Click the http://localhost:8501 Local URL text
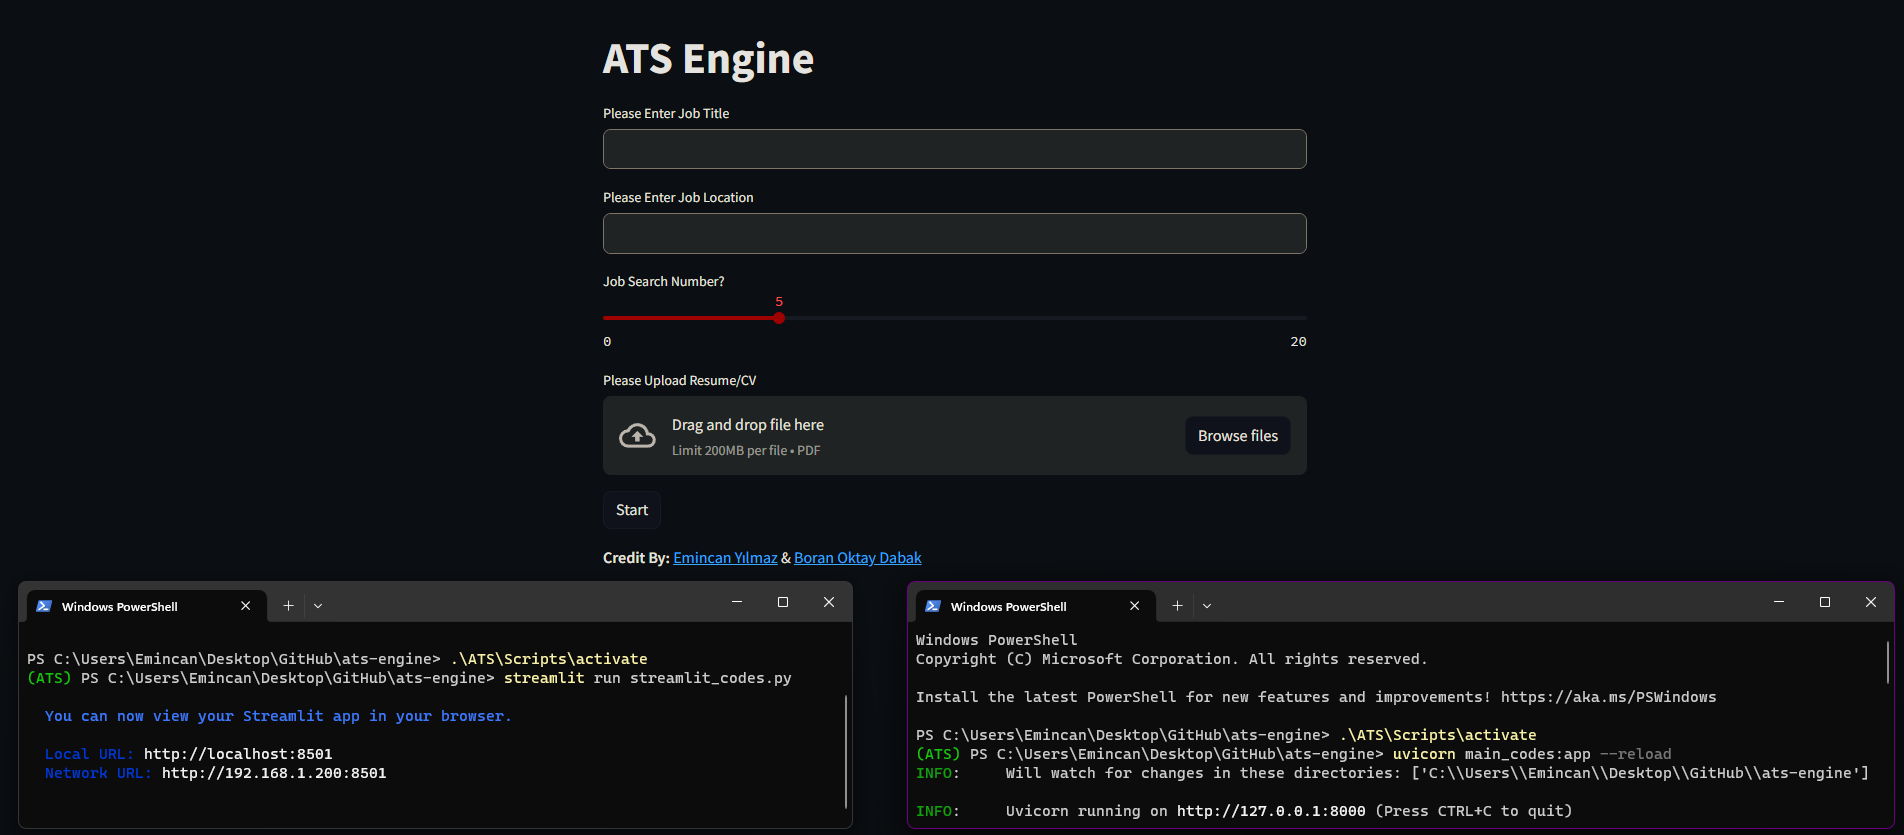Image resolution: width=1904 pixels, height=835 pixels. pos(238,754)
